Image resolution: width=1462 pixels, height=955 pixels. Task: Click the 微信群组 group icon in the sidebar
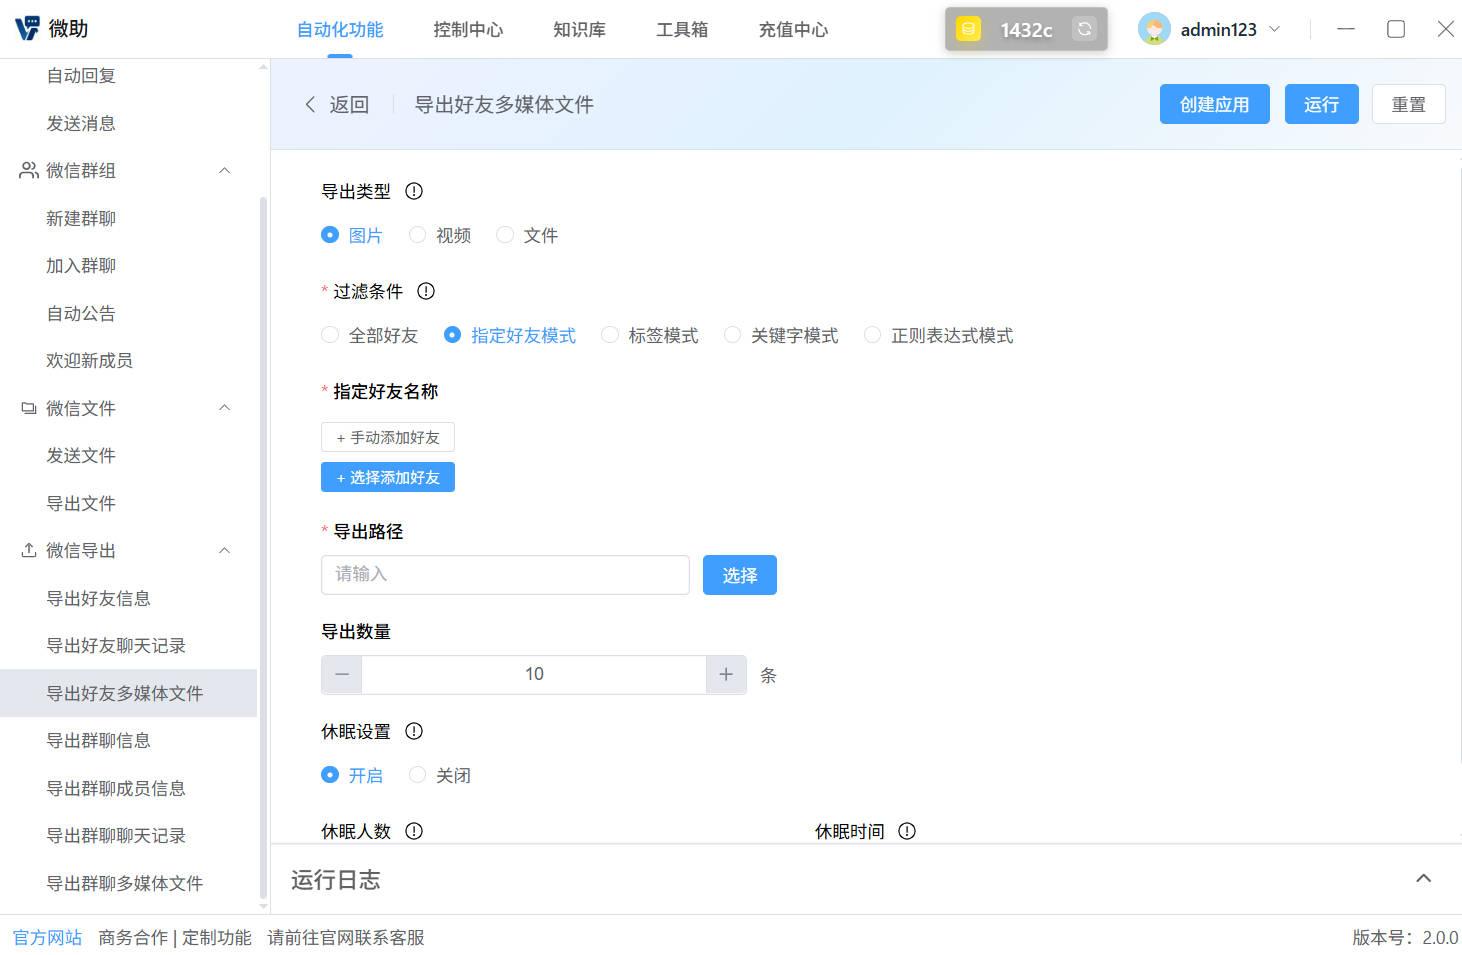(27, 170)
